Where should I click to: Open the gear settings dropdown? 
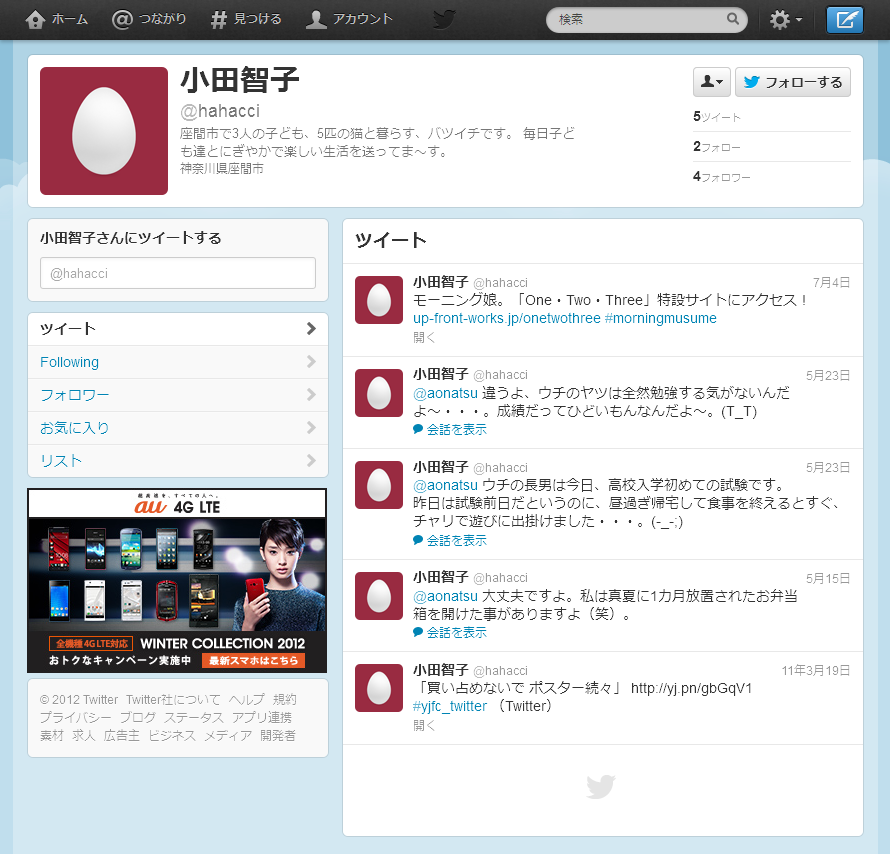coord(786,20)
